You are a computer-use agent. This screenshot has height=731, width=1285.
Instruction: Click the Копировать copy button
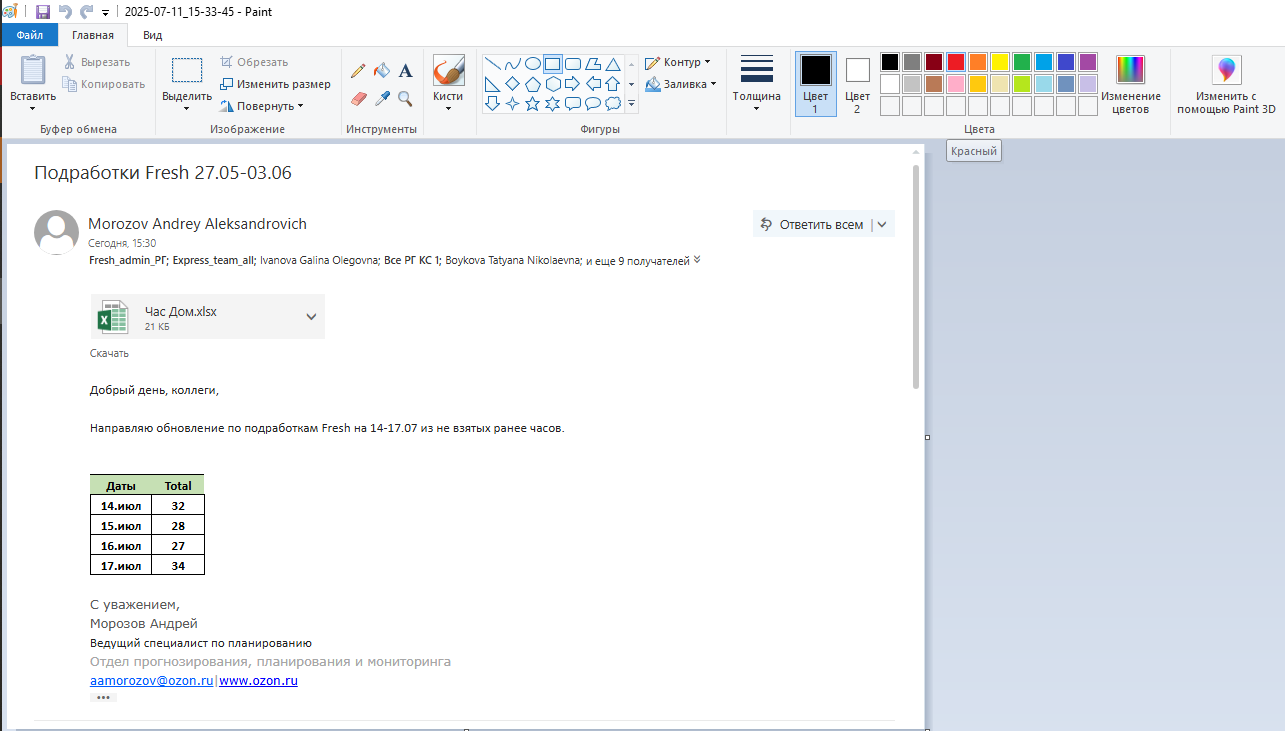(103, 84)
